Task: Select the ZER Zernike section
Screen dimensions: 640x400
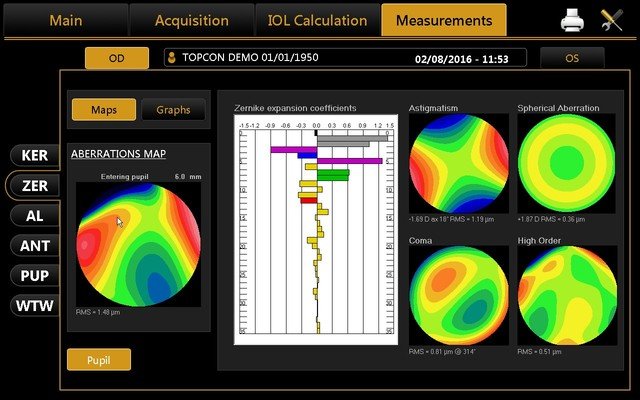Action: 34,186
